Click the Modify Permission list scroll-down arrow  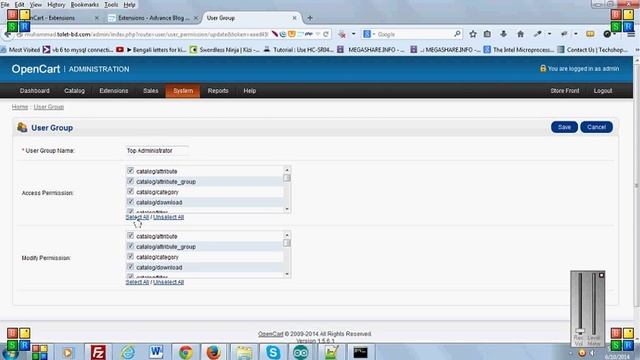point(287,274)
